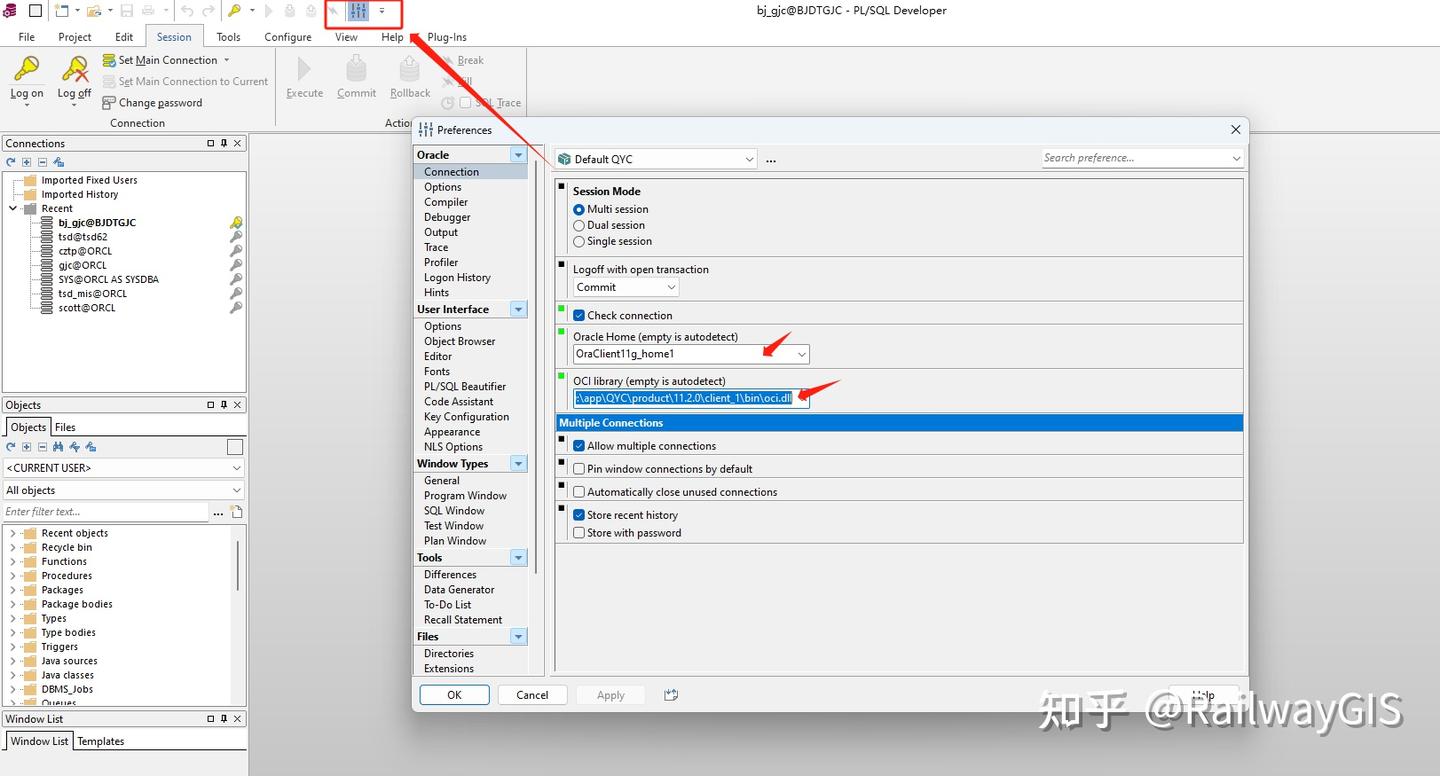1440x776 pixels.
Task: Click the OCI library path field
Action: 691,398
